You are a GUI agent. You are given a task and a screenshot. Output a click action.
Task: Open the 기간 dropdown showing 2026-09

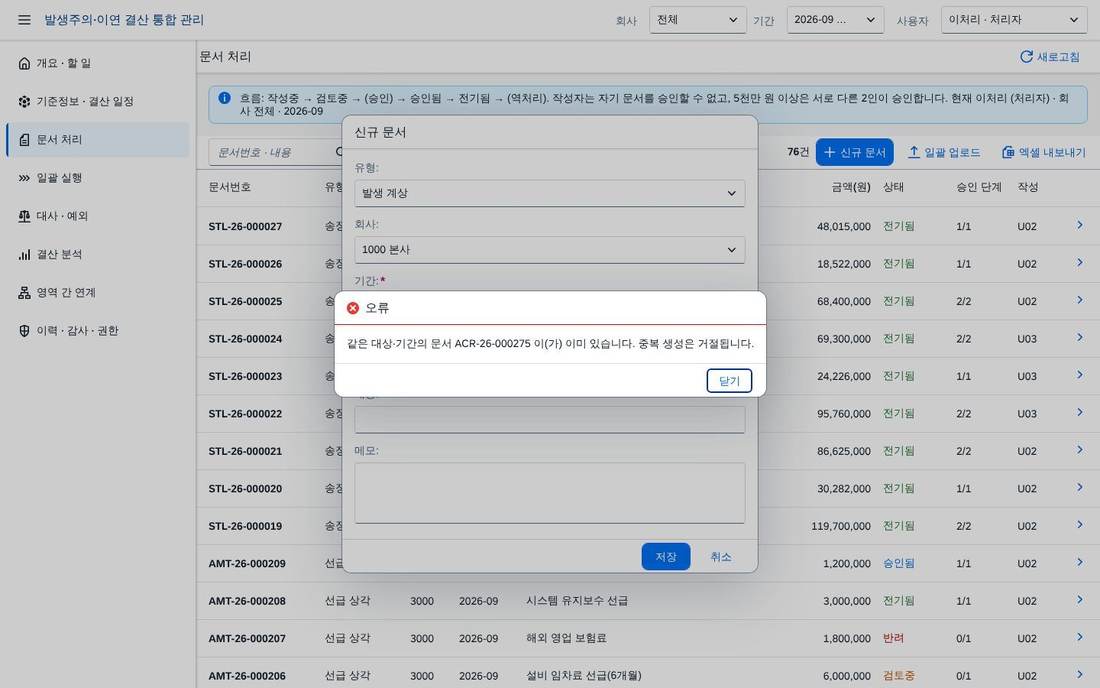point(835,20)
